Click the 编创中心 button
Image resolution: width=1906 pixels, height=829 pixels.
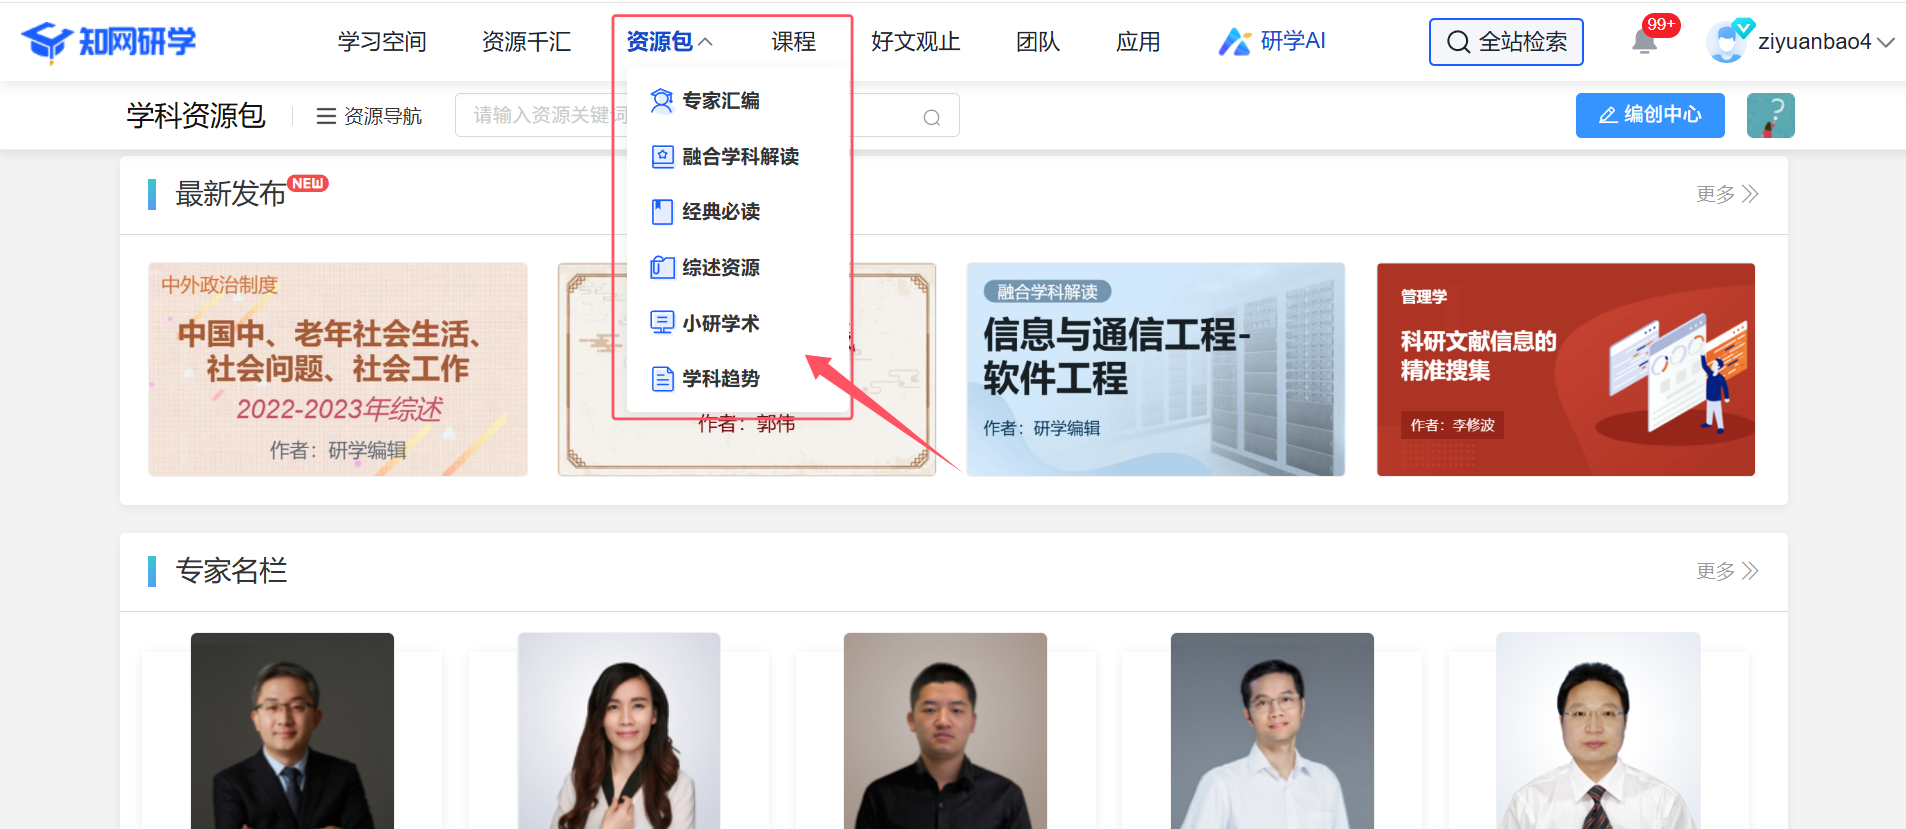click(1649, 115)
